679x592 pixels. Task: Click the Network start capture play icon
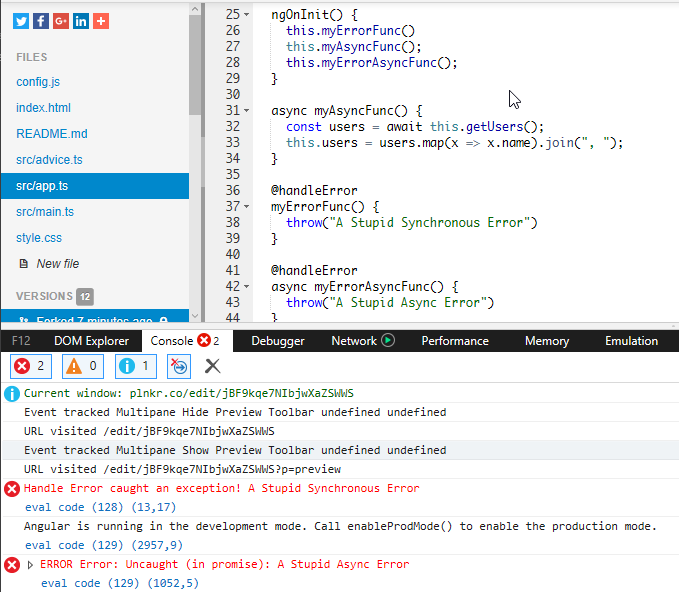[388, 340]
